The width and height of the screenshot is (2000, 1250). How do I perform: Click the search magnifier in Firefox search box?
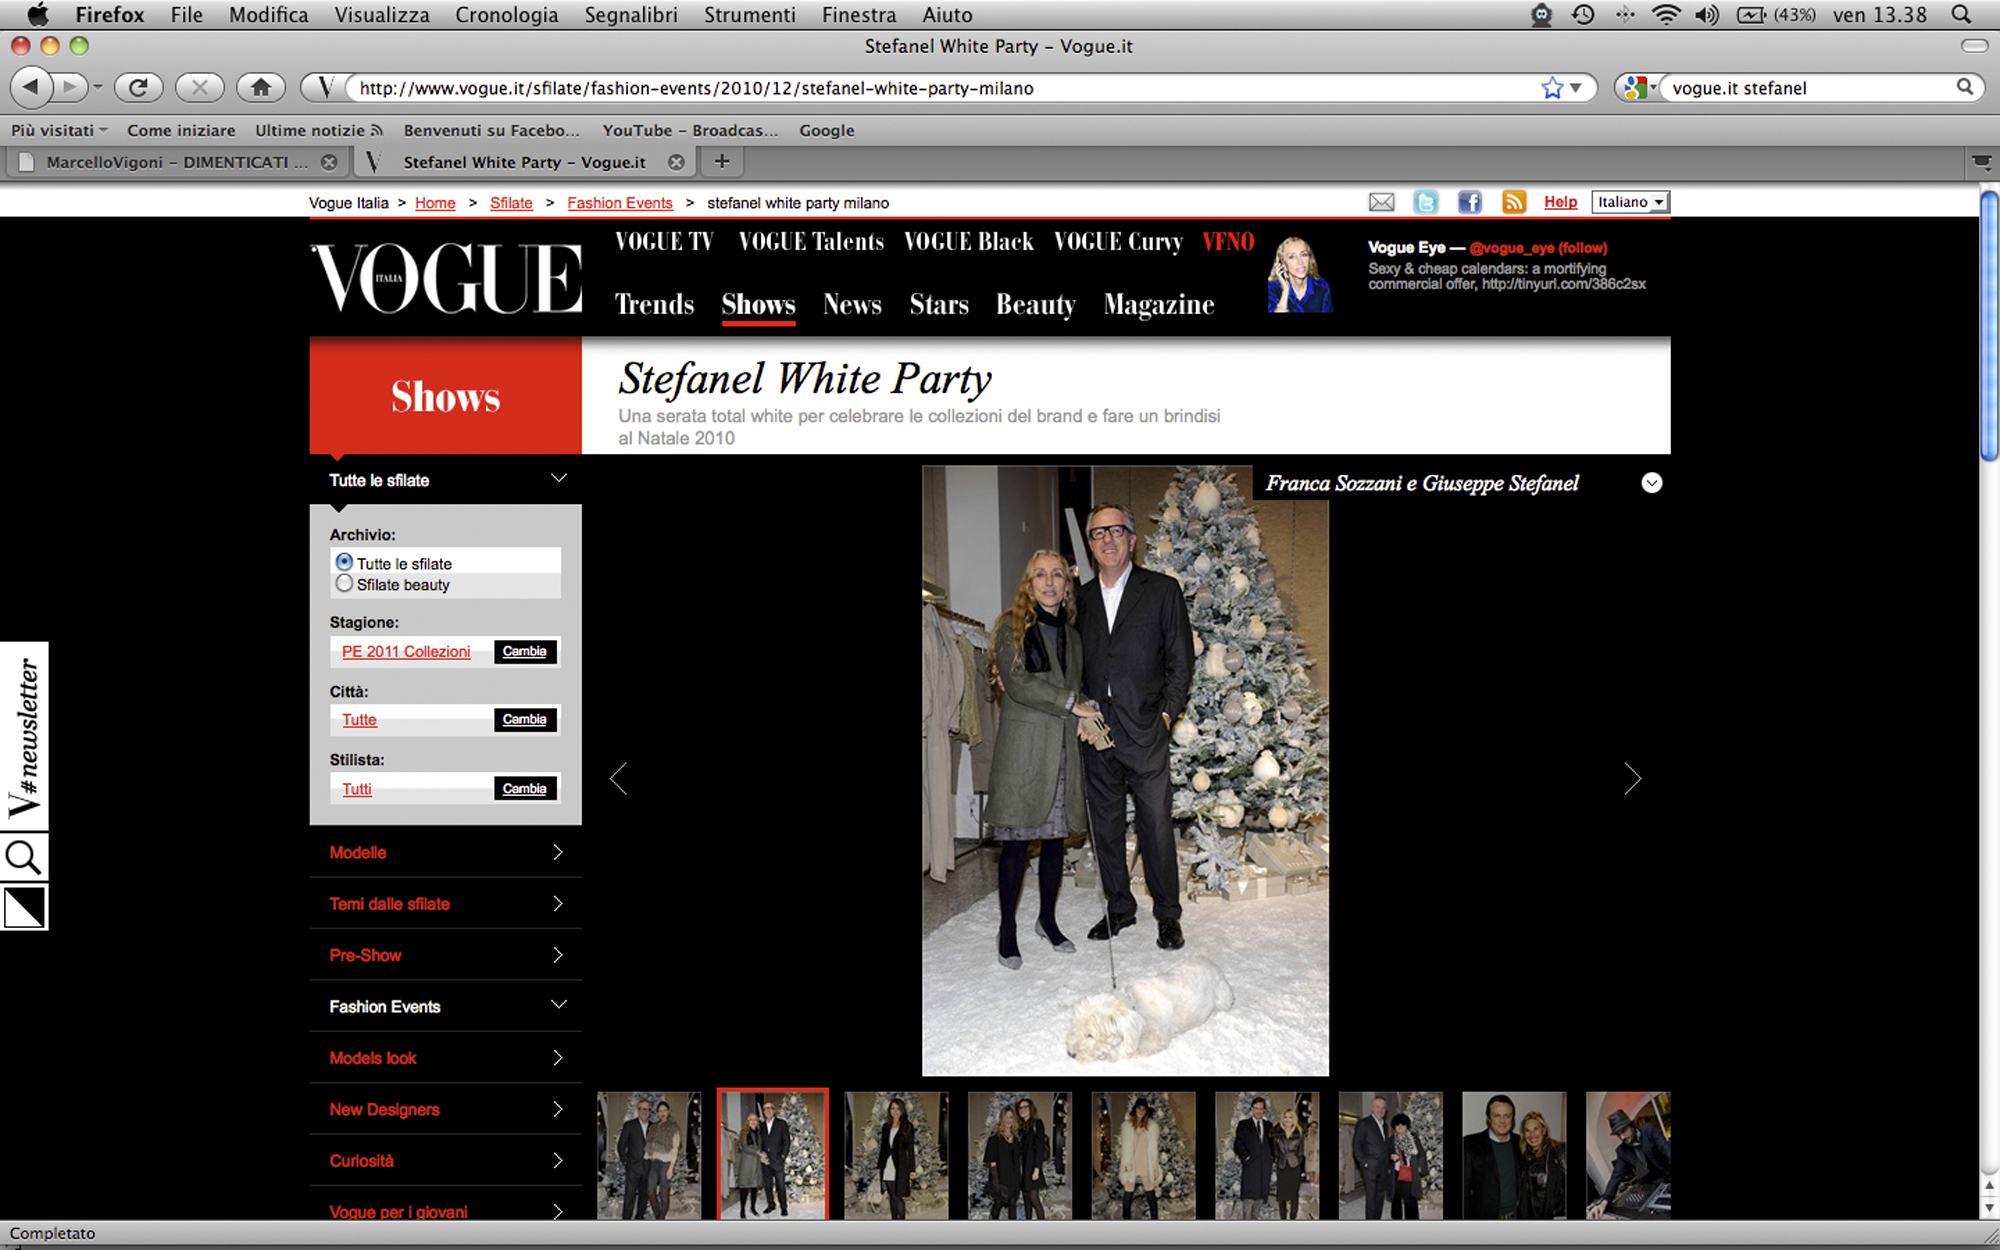(x=1965, y=87)
